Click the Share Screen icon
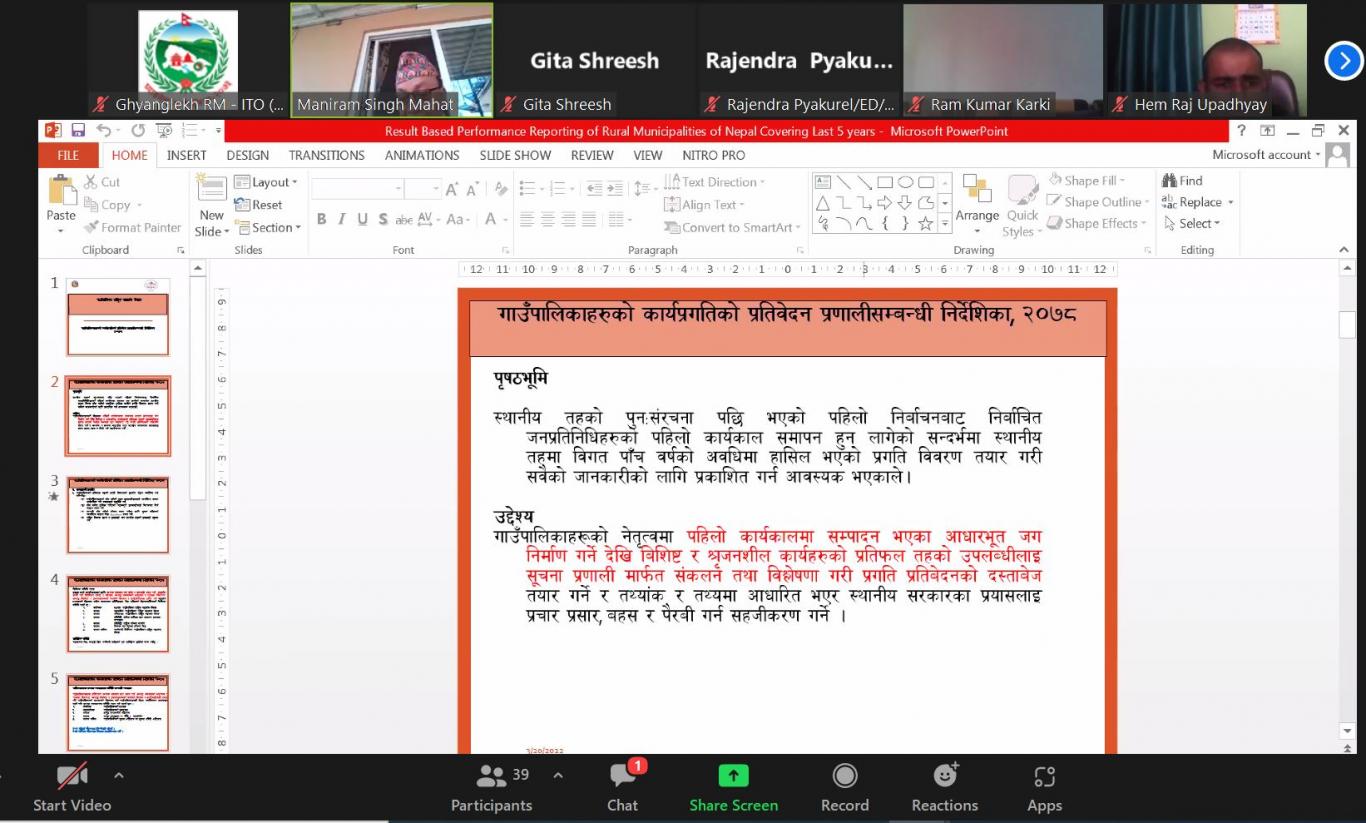Image resolution: width=1366 pixels, height=823 pixels. click(x=733, y=777)
